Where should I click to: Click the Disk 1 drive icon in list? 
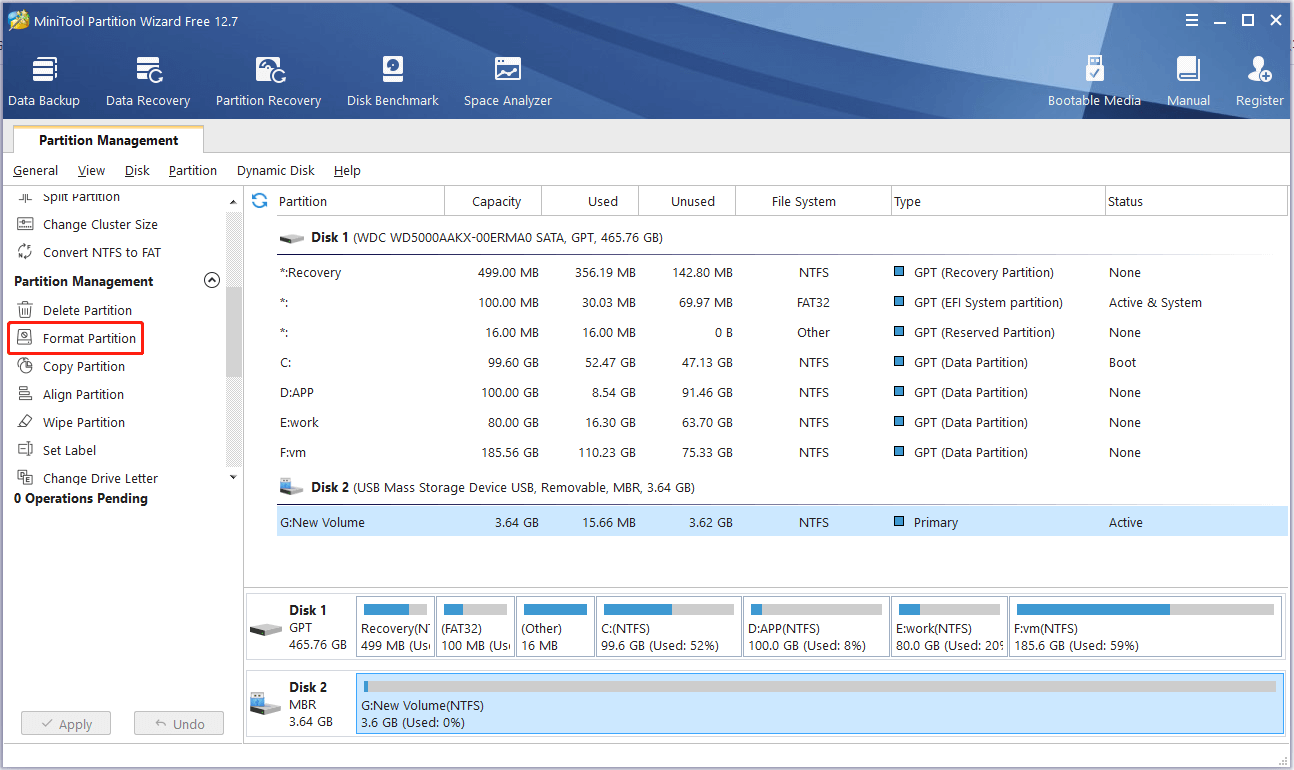point(292,238)
